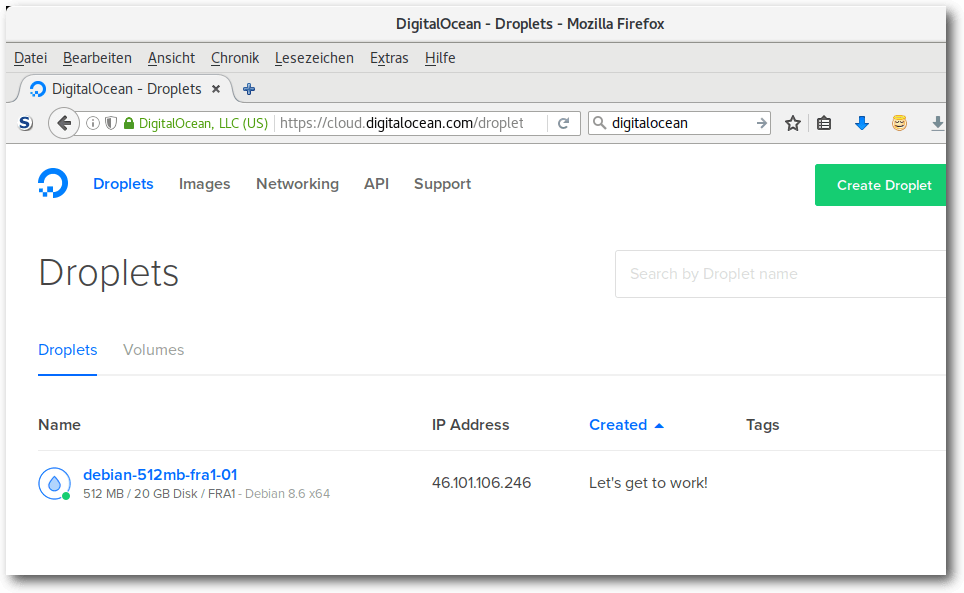Open the debian-512mb-fra1-01 droplet link
Screen dimensions: 964x593
click(x=160, y=475)
